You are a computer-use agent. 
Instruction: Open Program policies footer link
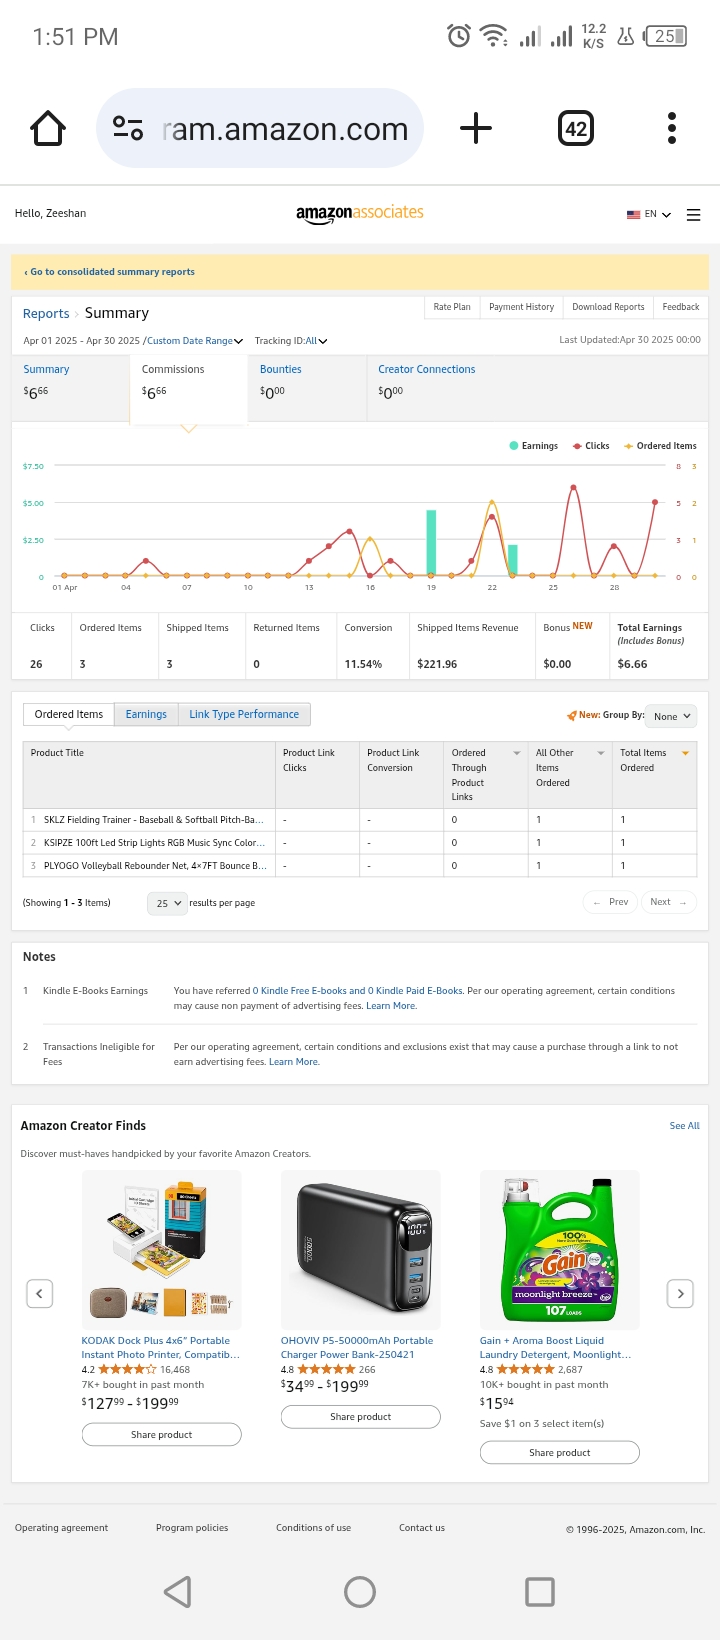[x=192, y=1528]
